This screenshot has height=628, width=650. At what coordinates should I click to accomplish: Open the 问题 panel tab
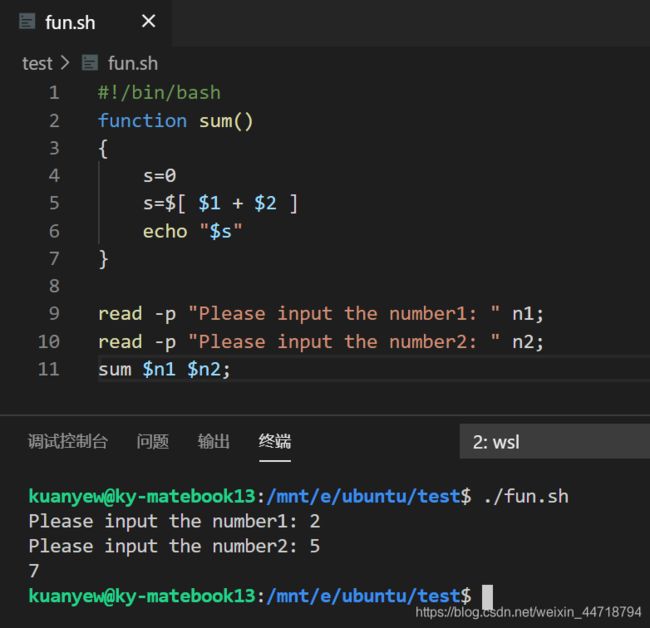coord(153,441)
